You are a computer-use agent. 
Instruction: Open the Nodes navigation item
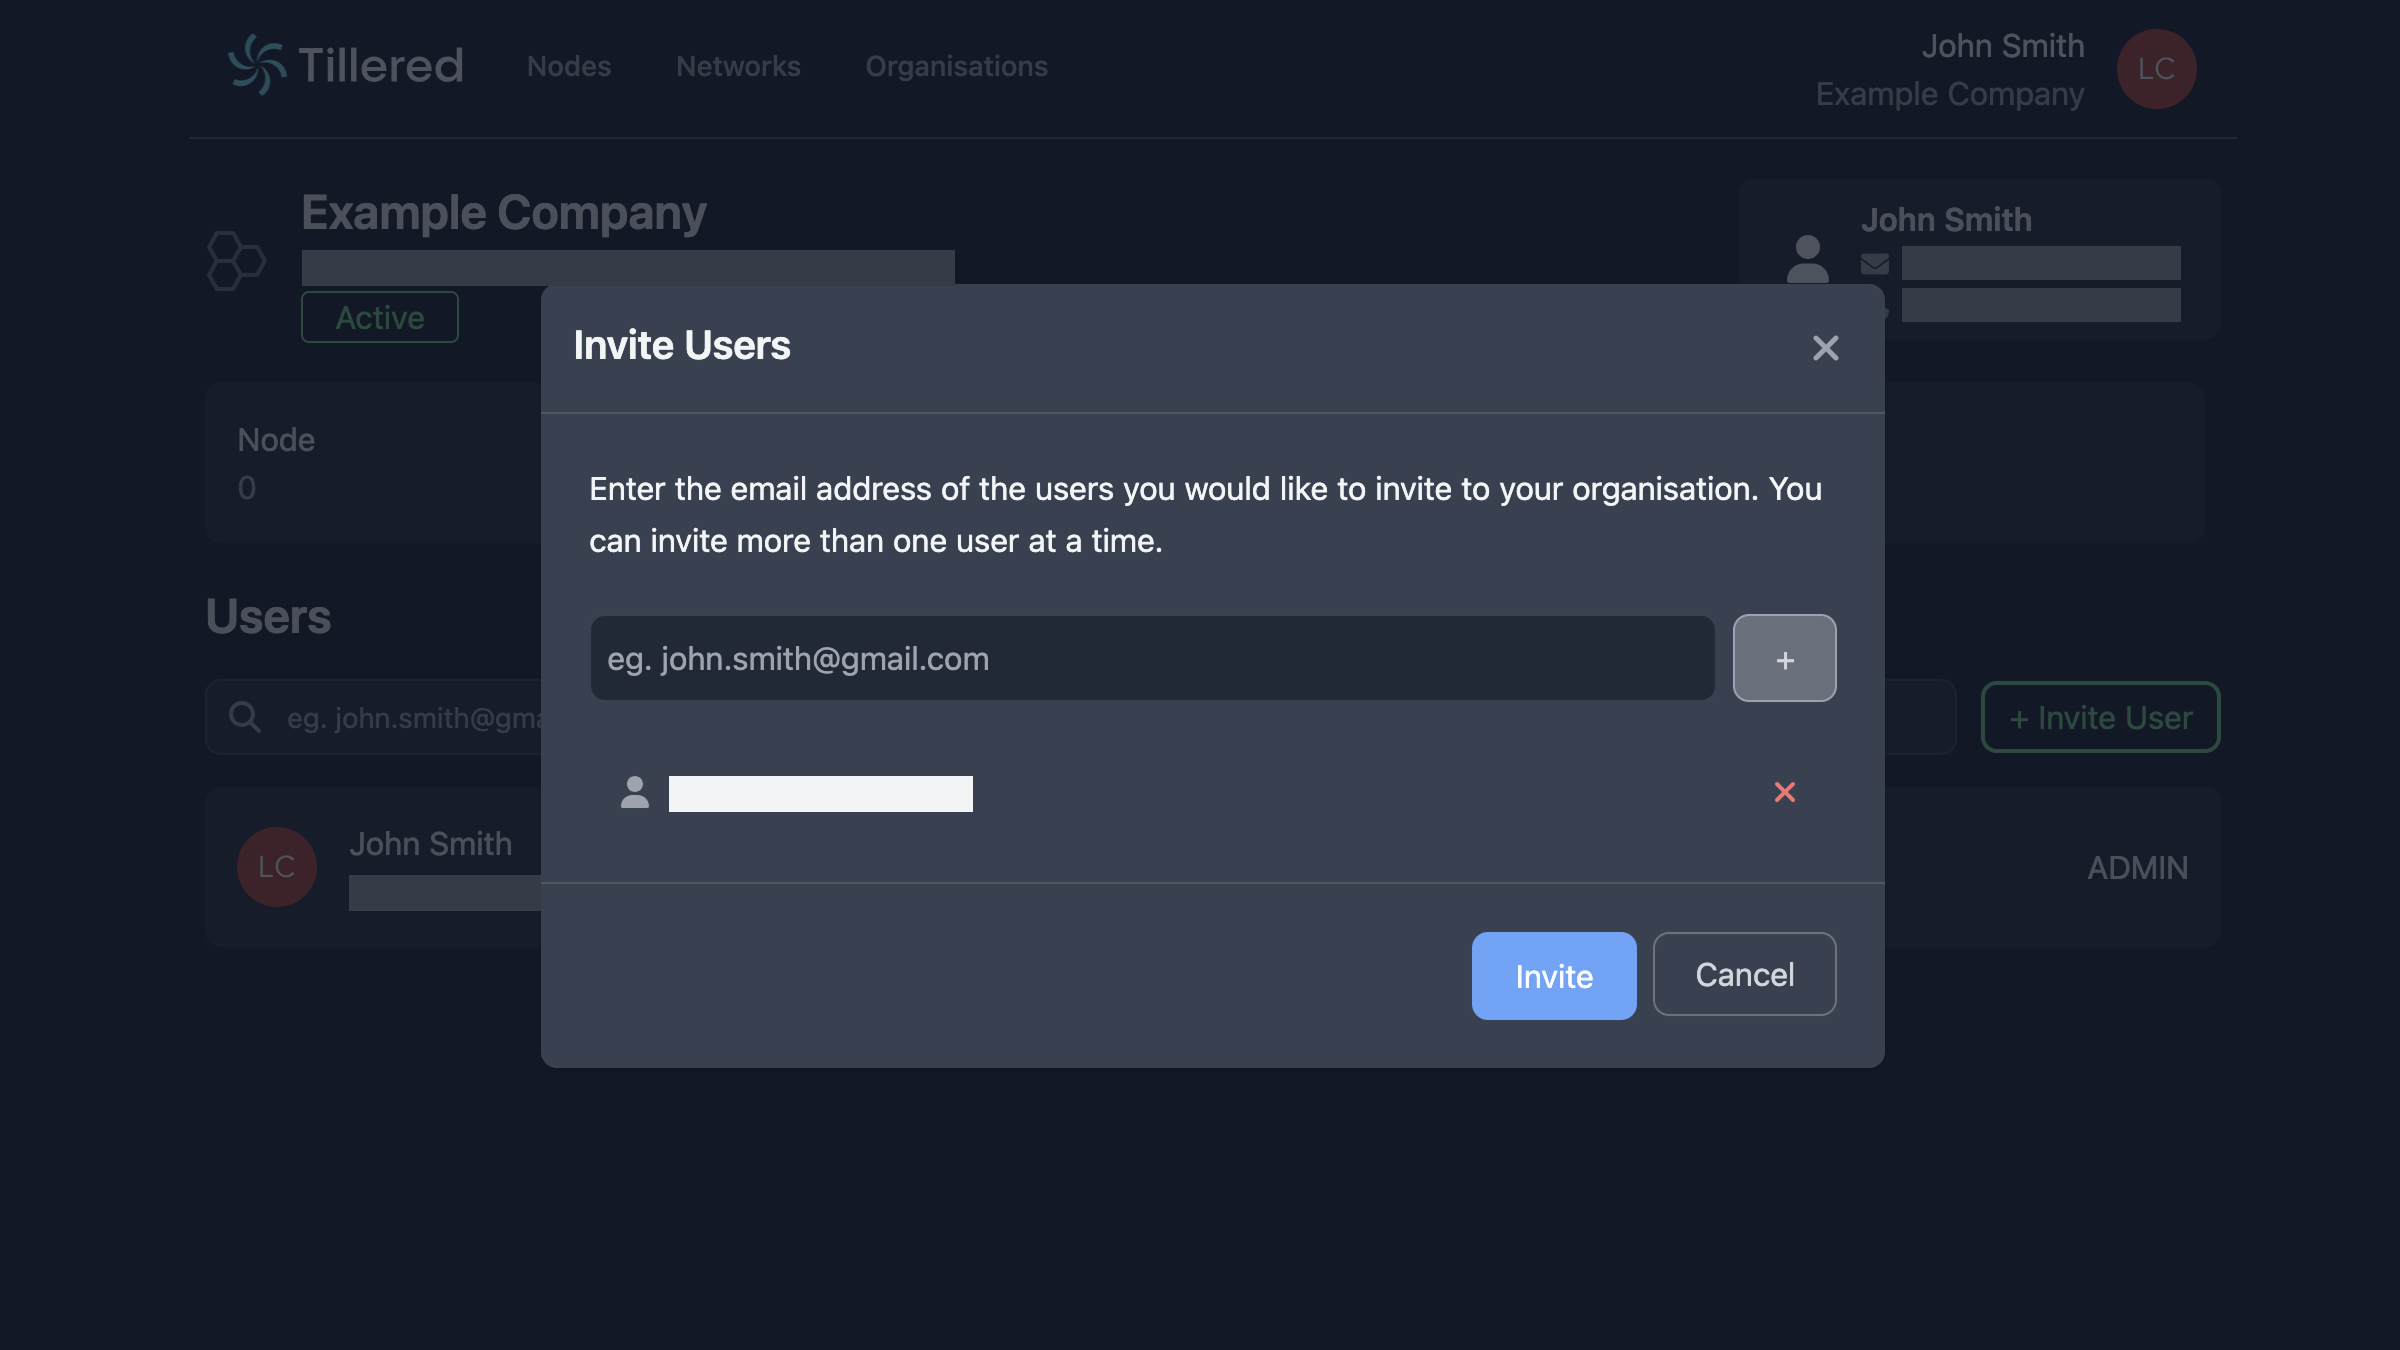tap(568, 66)
